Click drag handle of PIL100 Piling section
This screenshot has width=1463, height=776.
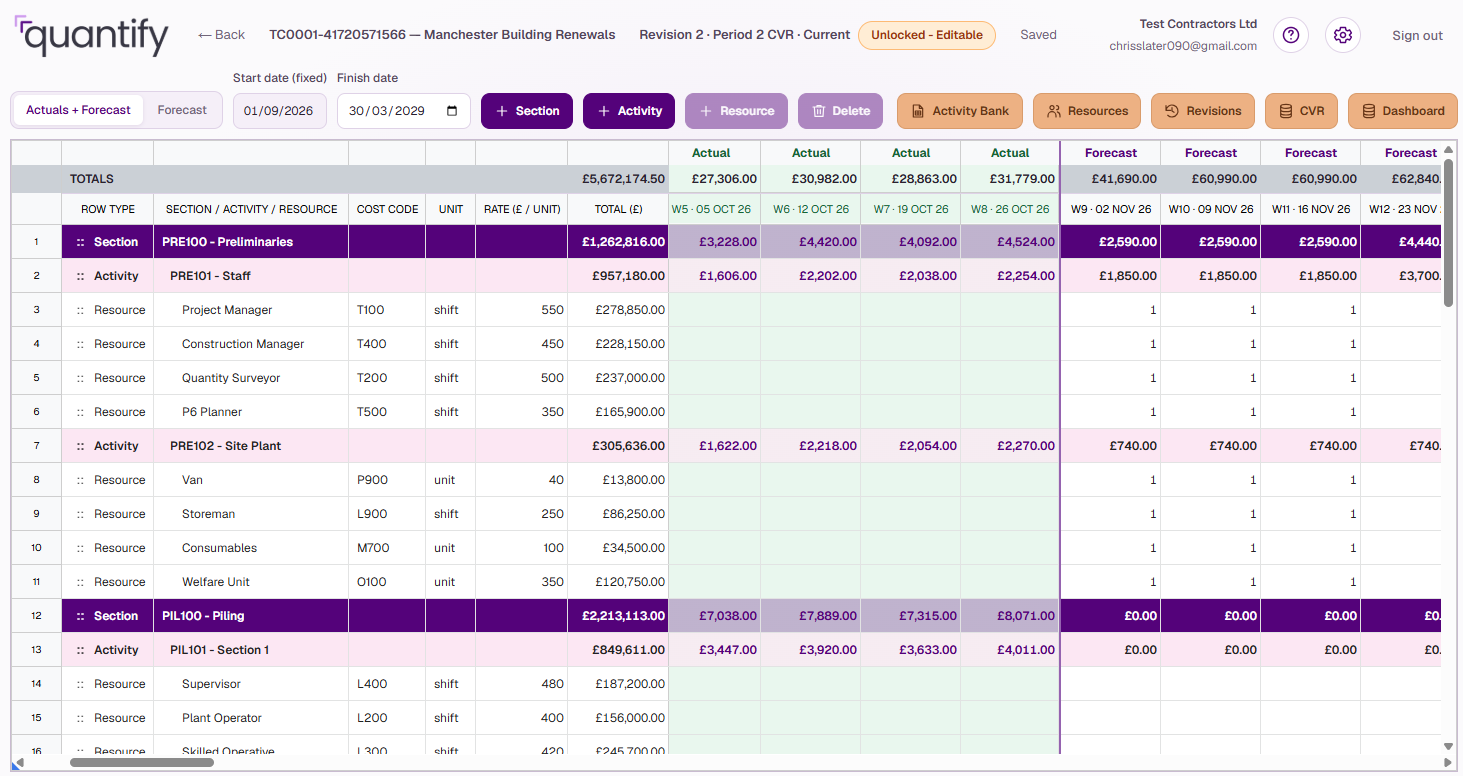80,616
